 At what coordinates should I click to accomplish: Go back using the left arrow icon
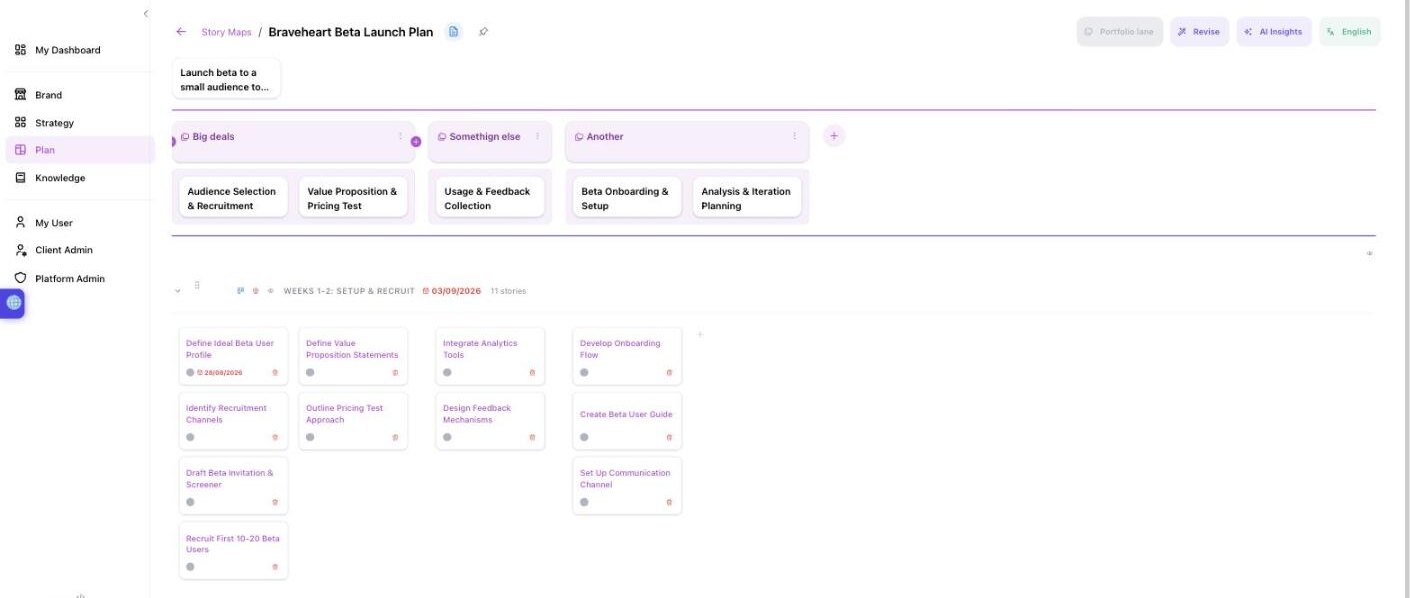coord(181,32)
